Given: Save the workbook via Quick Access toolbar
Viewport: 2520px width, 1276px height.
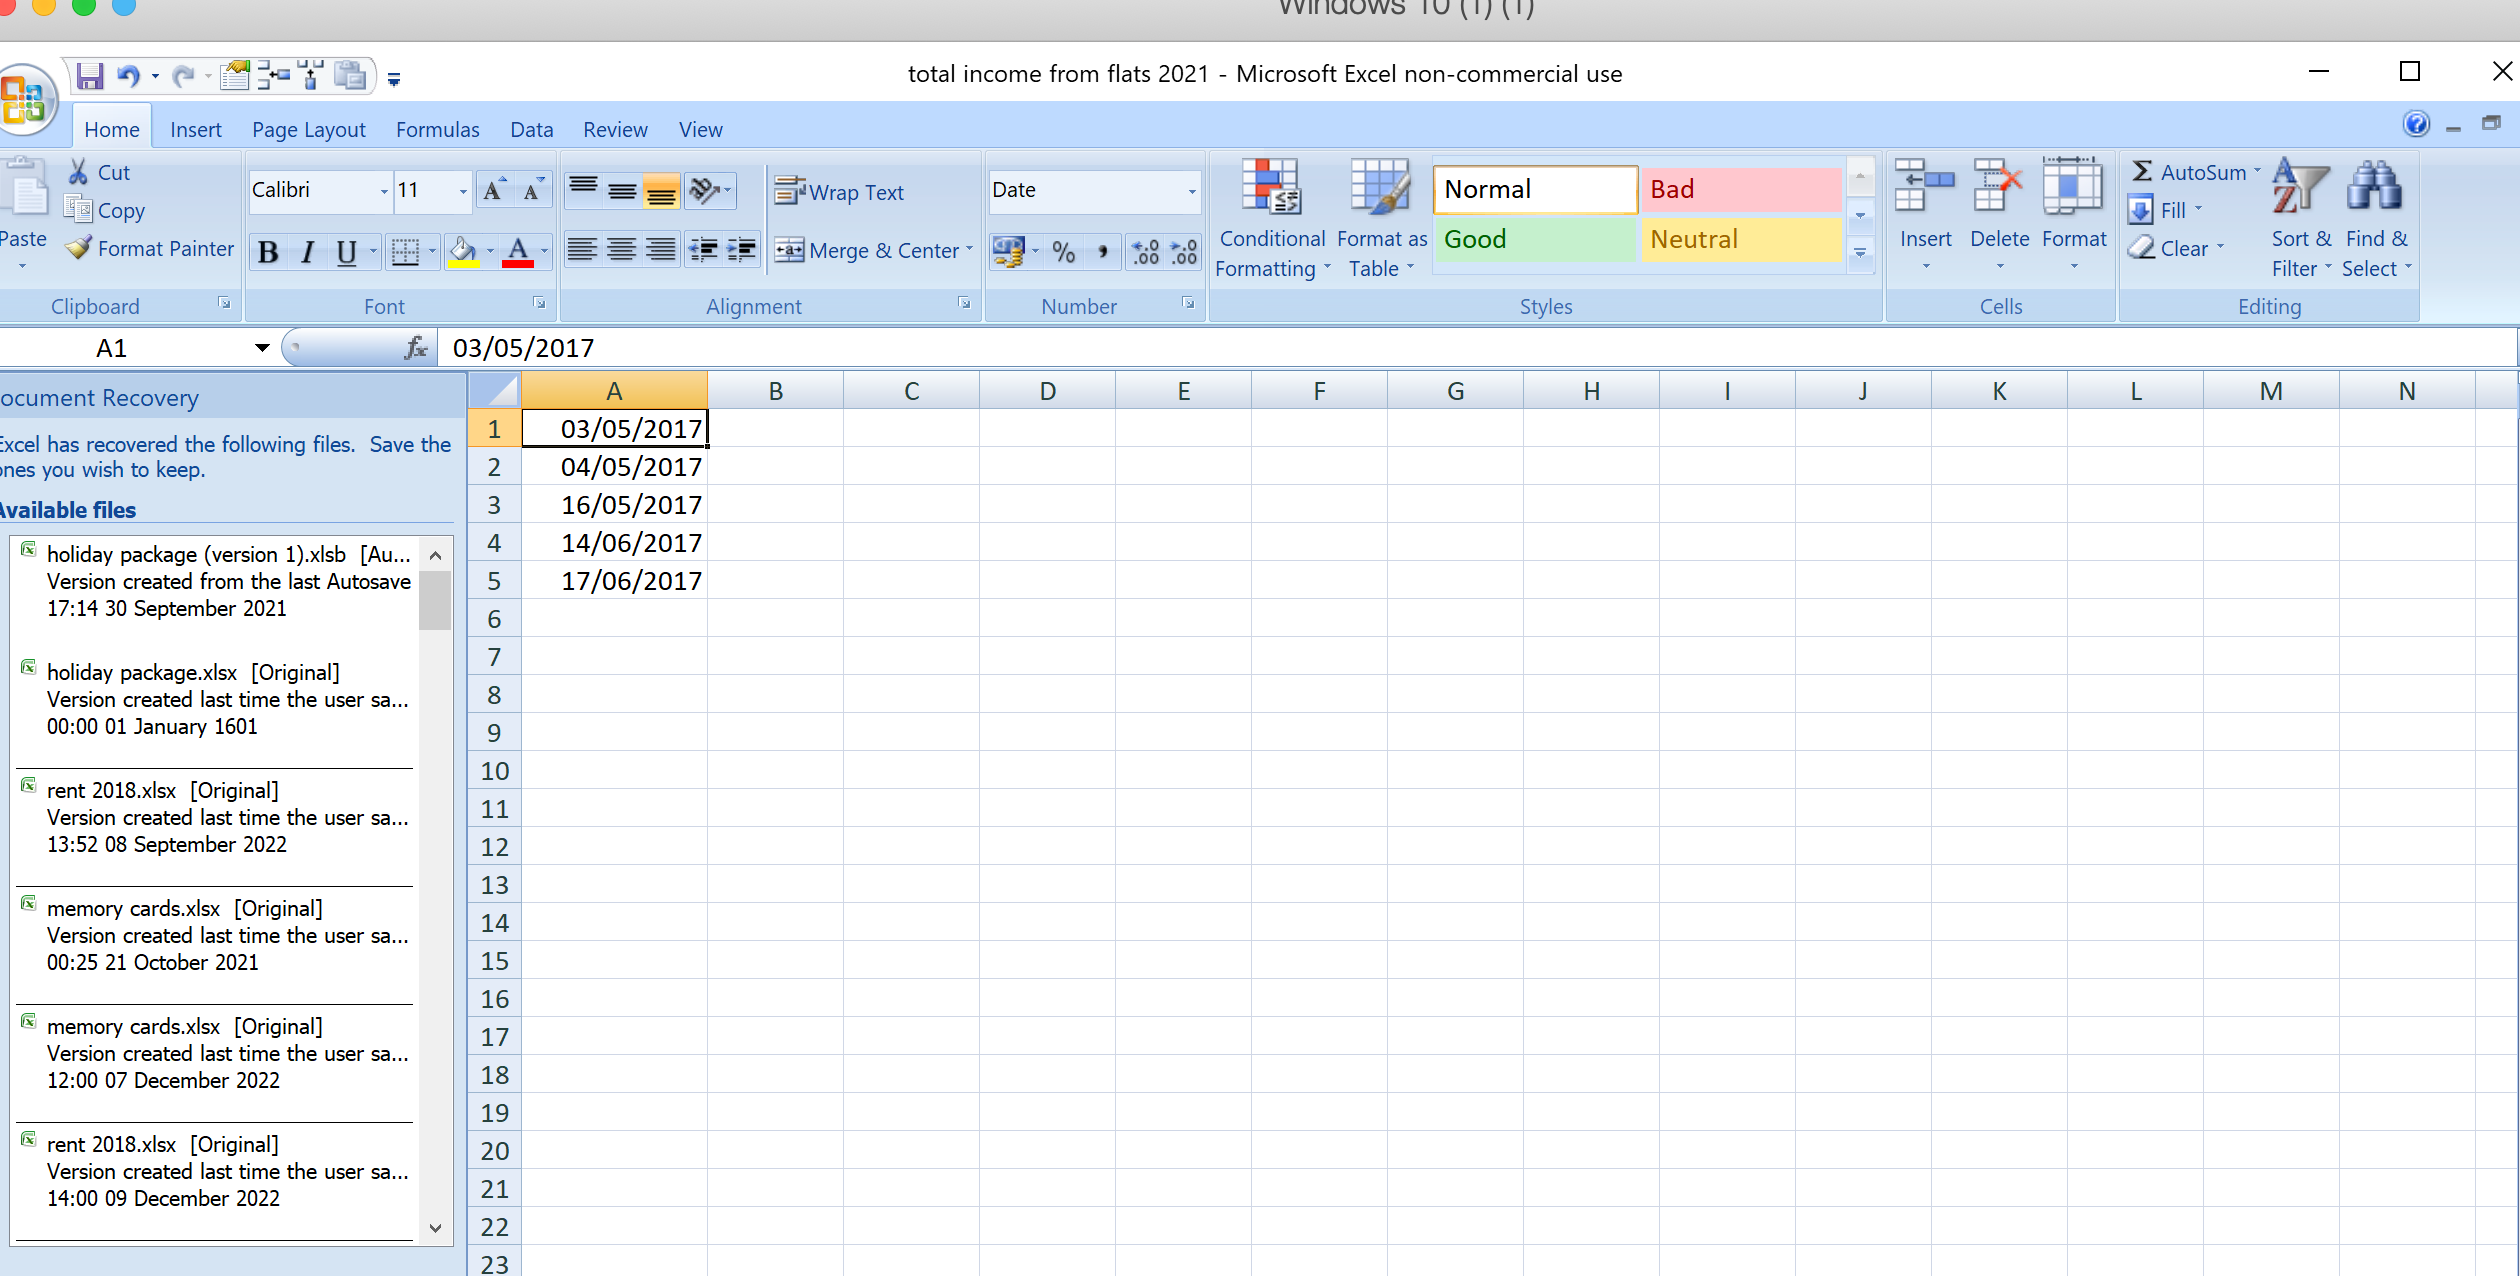Looking at the screenshot, I should click(x=89, y=75).
